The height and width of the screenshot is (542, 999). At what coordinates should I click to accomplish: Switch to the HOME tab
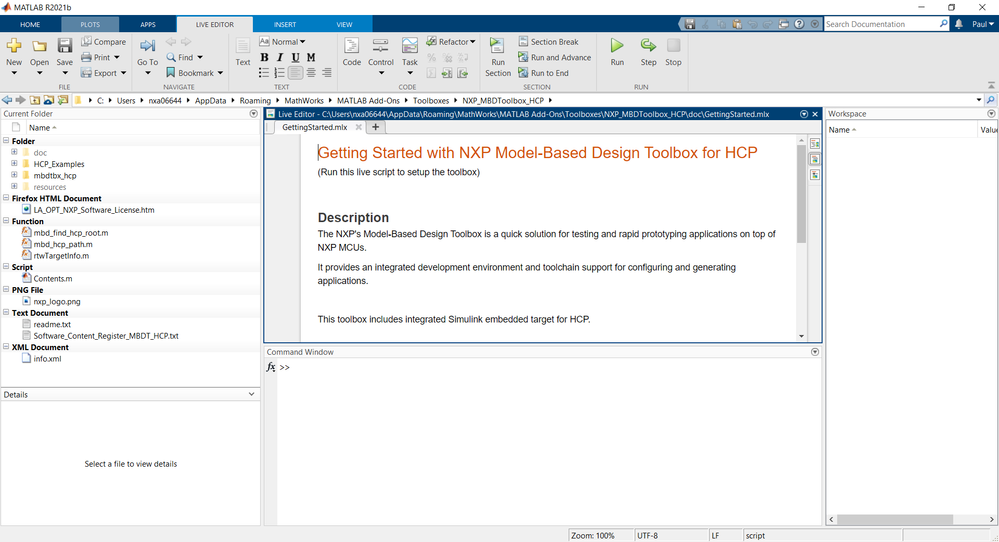tap(30, 24)
